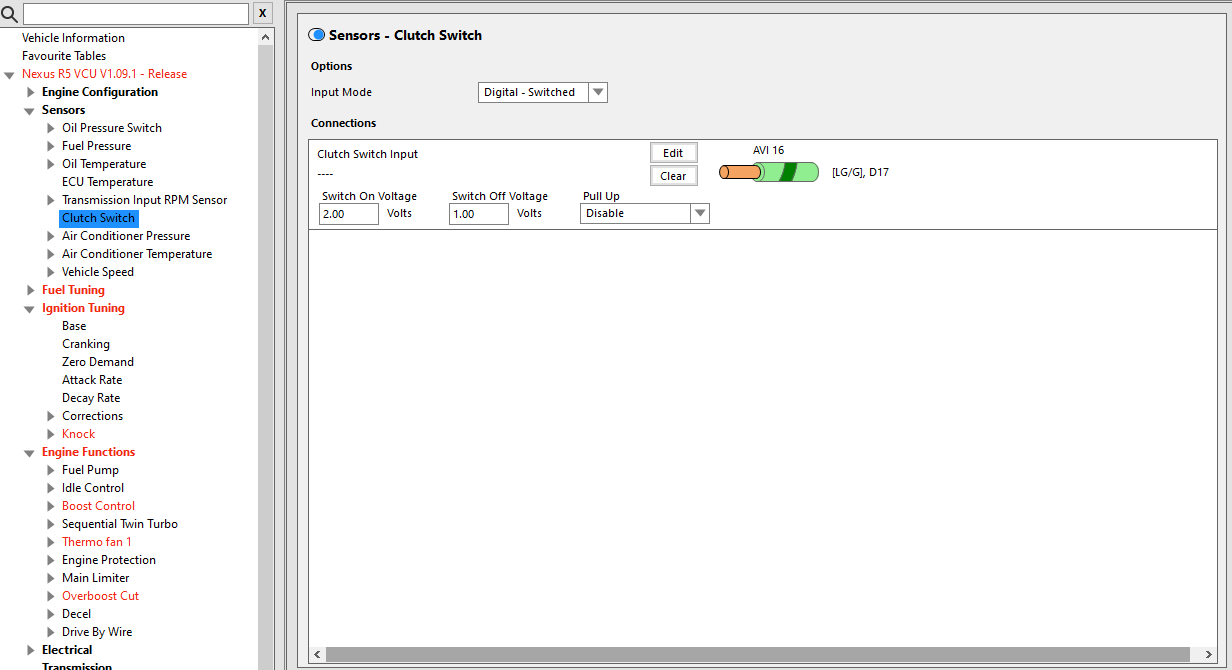Open the Pull Up dropdown
Screen dimensions: 1232x670
coord(645,213)
